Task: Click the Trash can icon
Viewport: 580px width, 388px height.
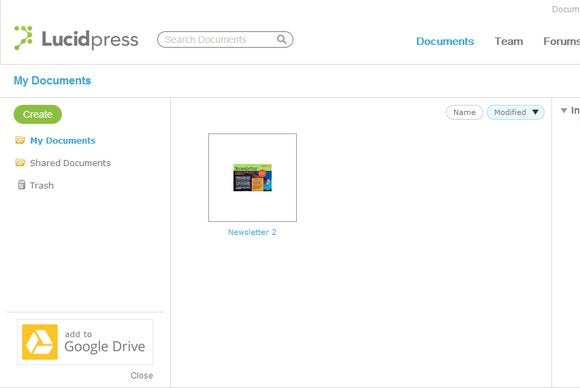Action: 21,185
